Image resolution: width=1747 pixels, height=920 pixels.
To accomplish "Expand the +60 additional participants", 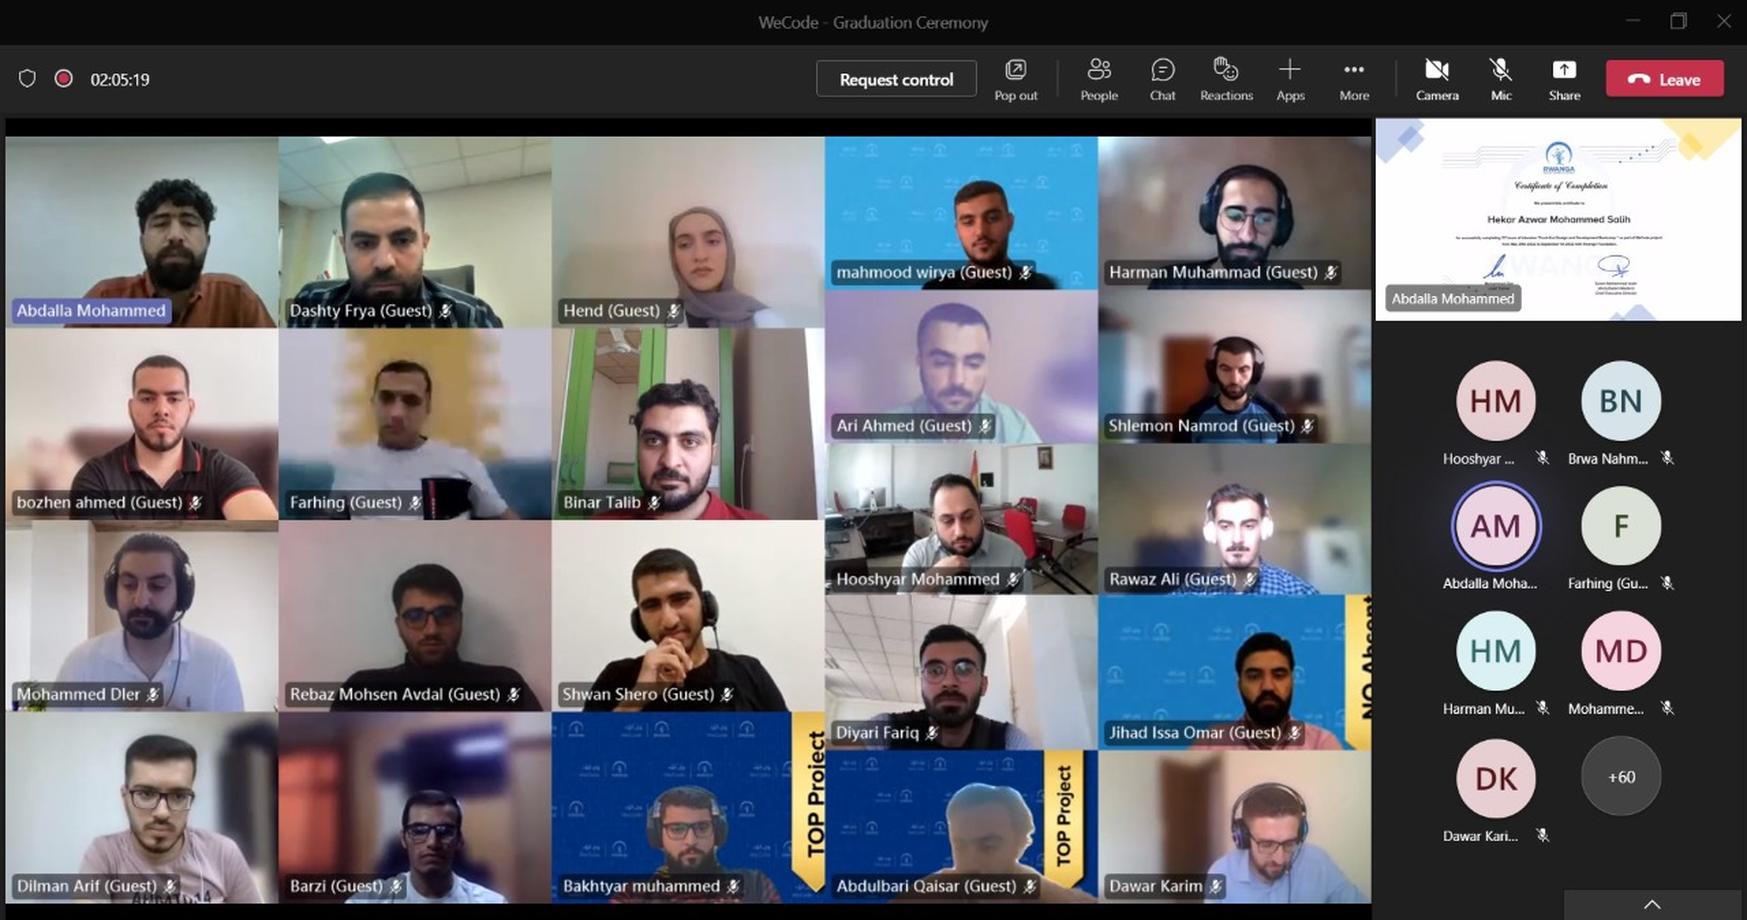I will (x=1620, y=777).
